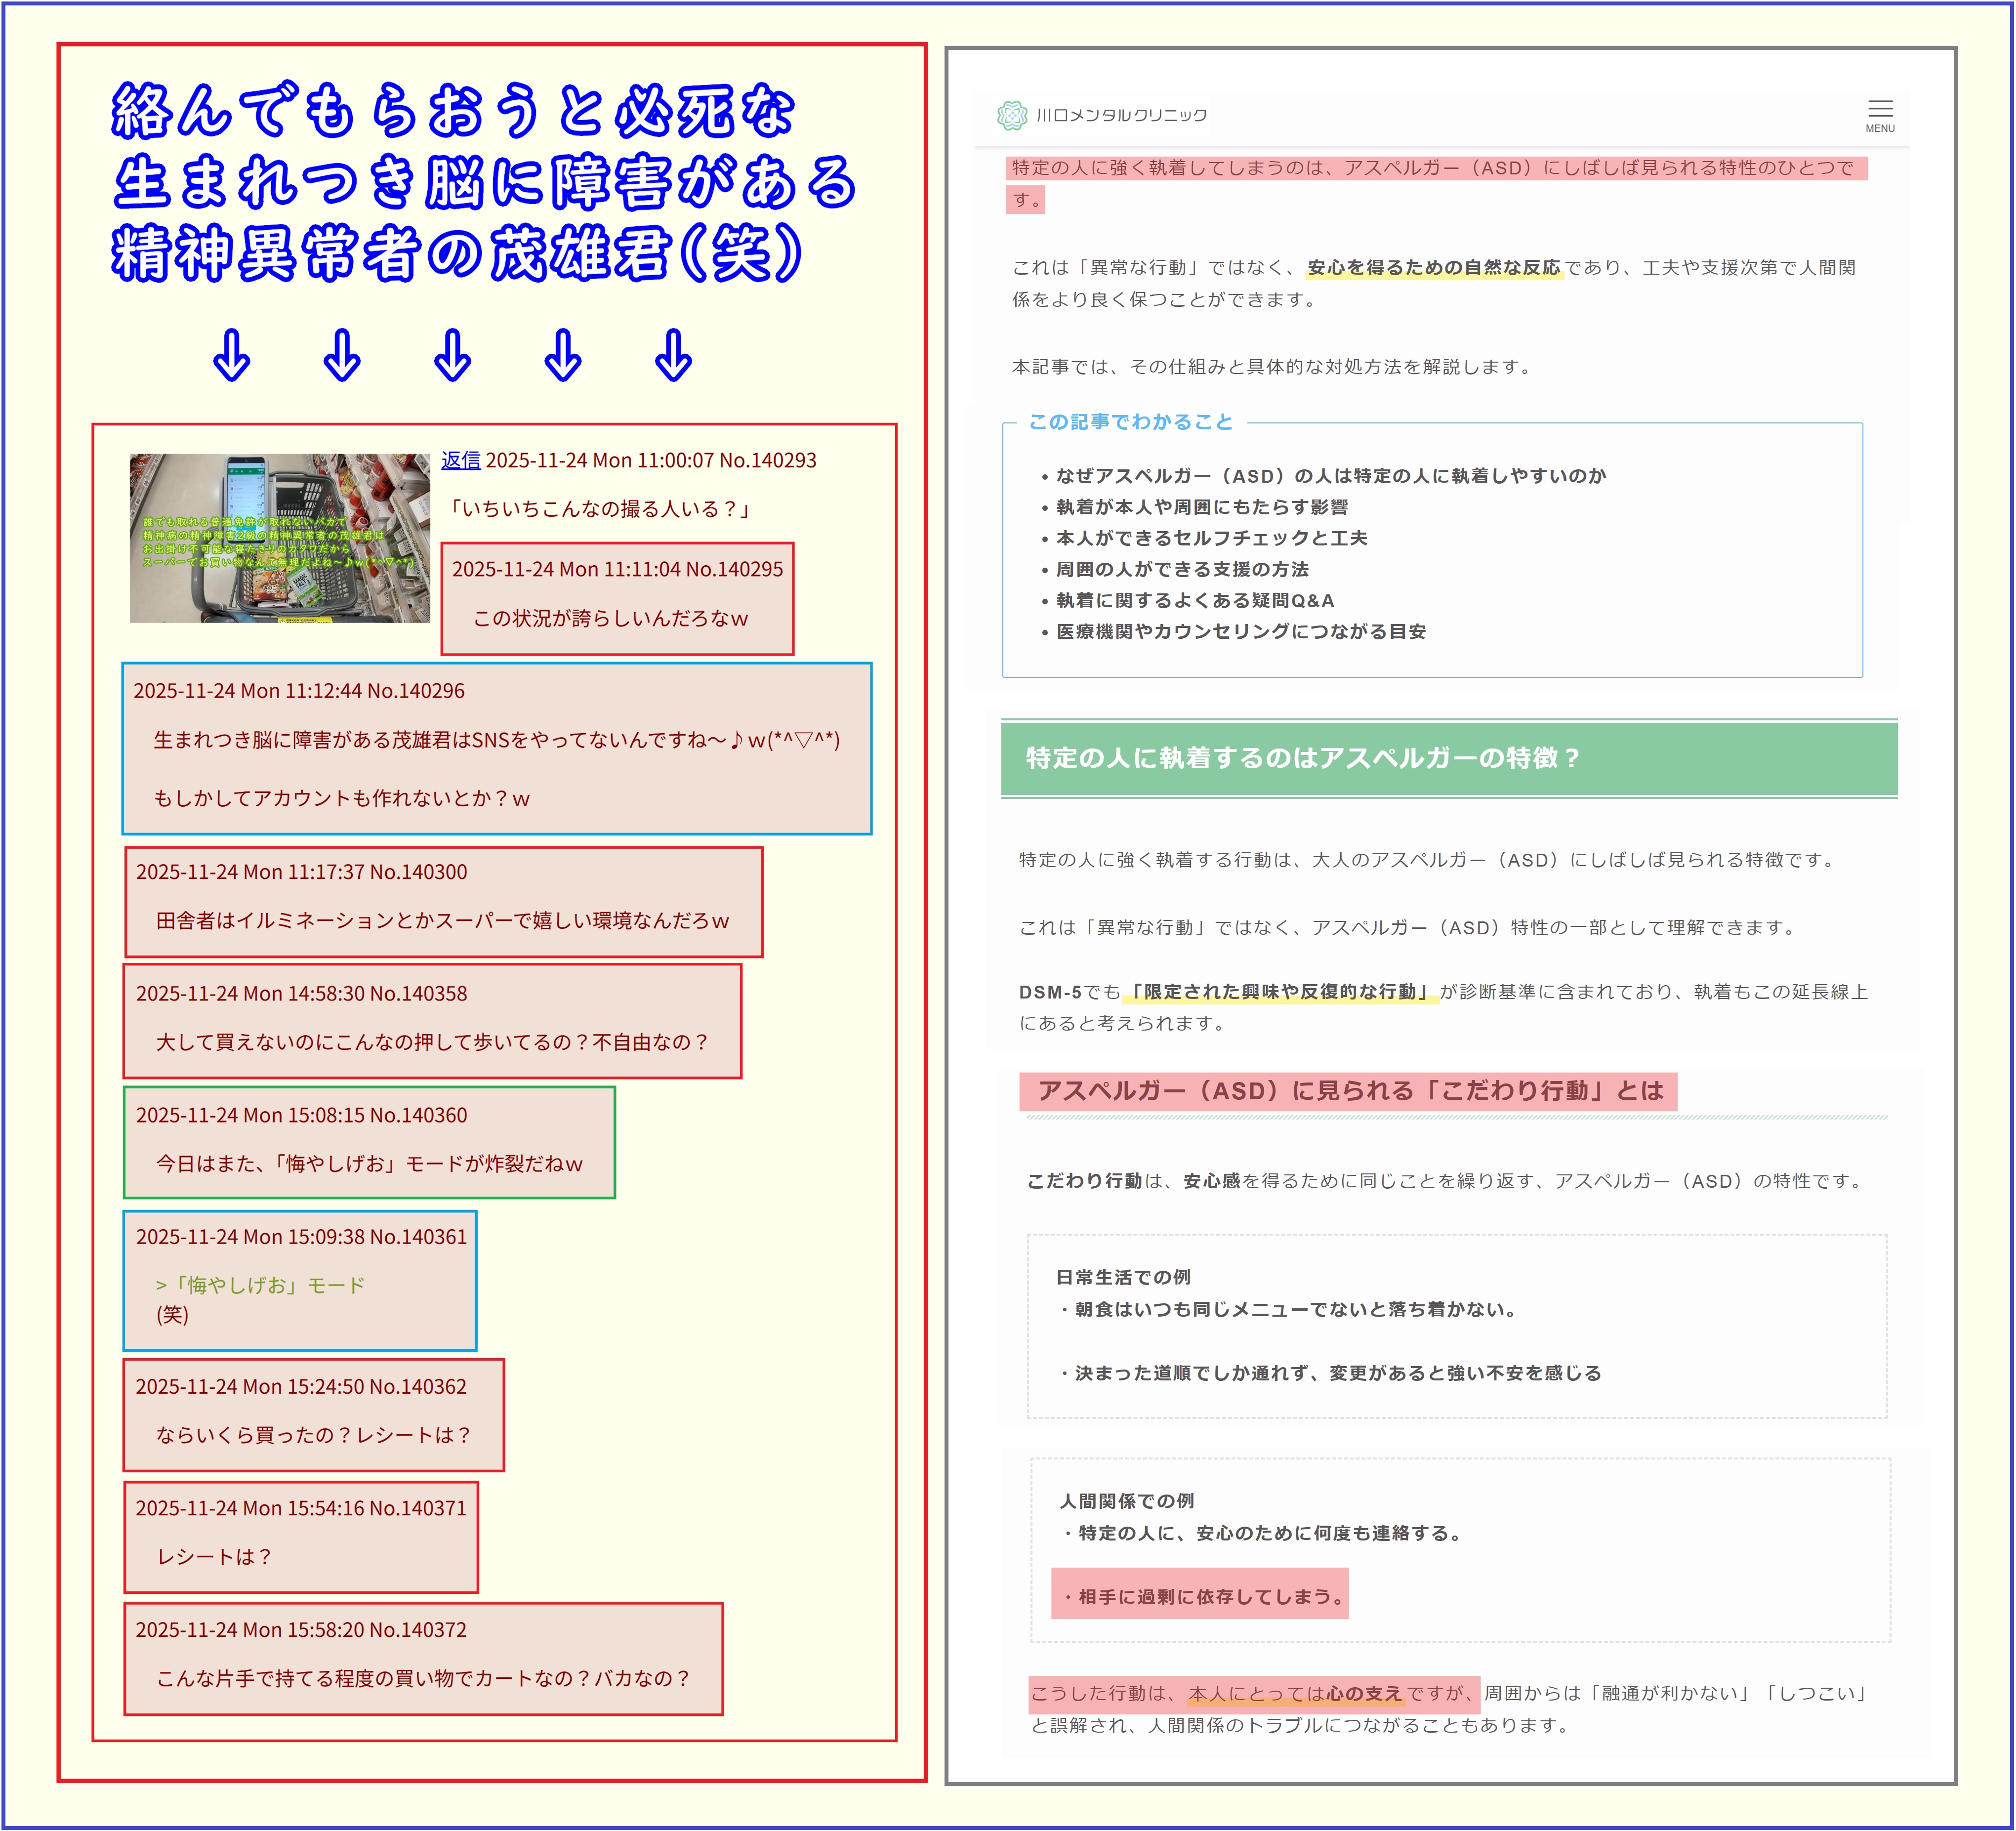The width and height of the screenshot is (2016, 1831).
Task: Click the quoted >「悔やしげお」モード text
Action: (260, 1285)
